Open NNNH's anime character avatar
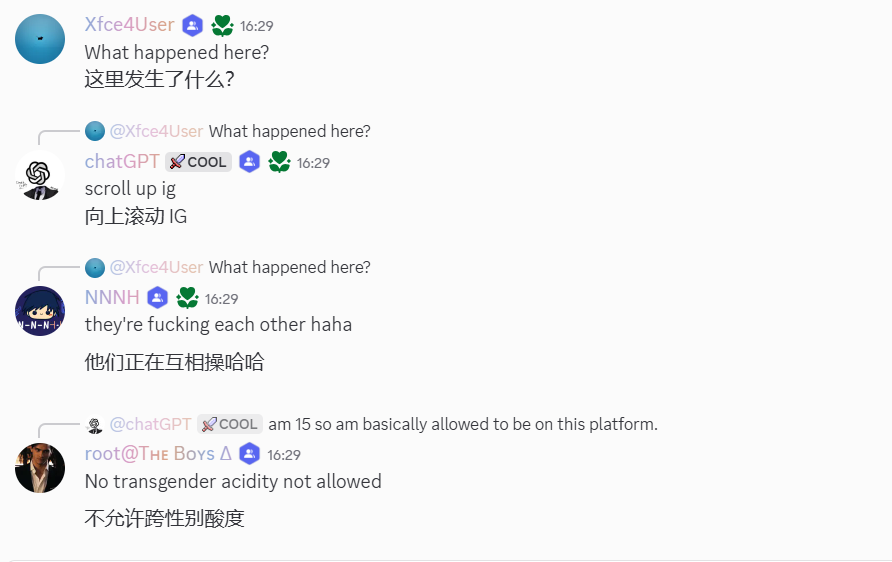Viewport: 892px width, 562px height. tap(40, 311)
